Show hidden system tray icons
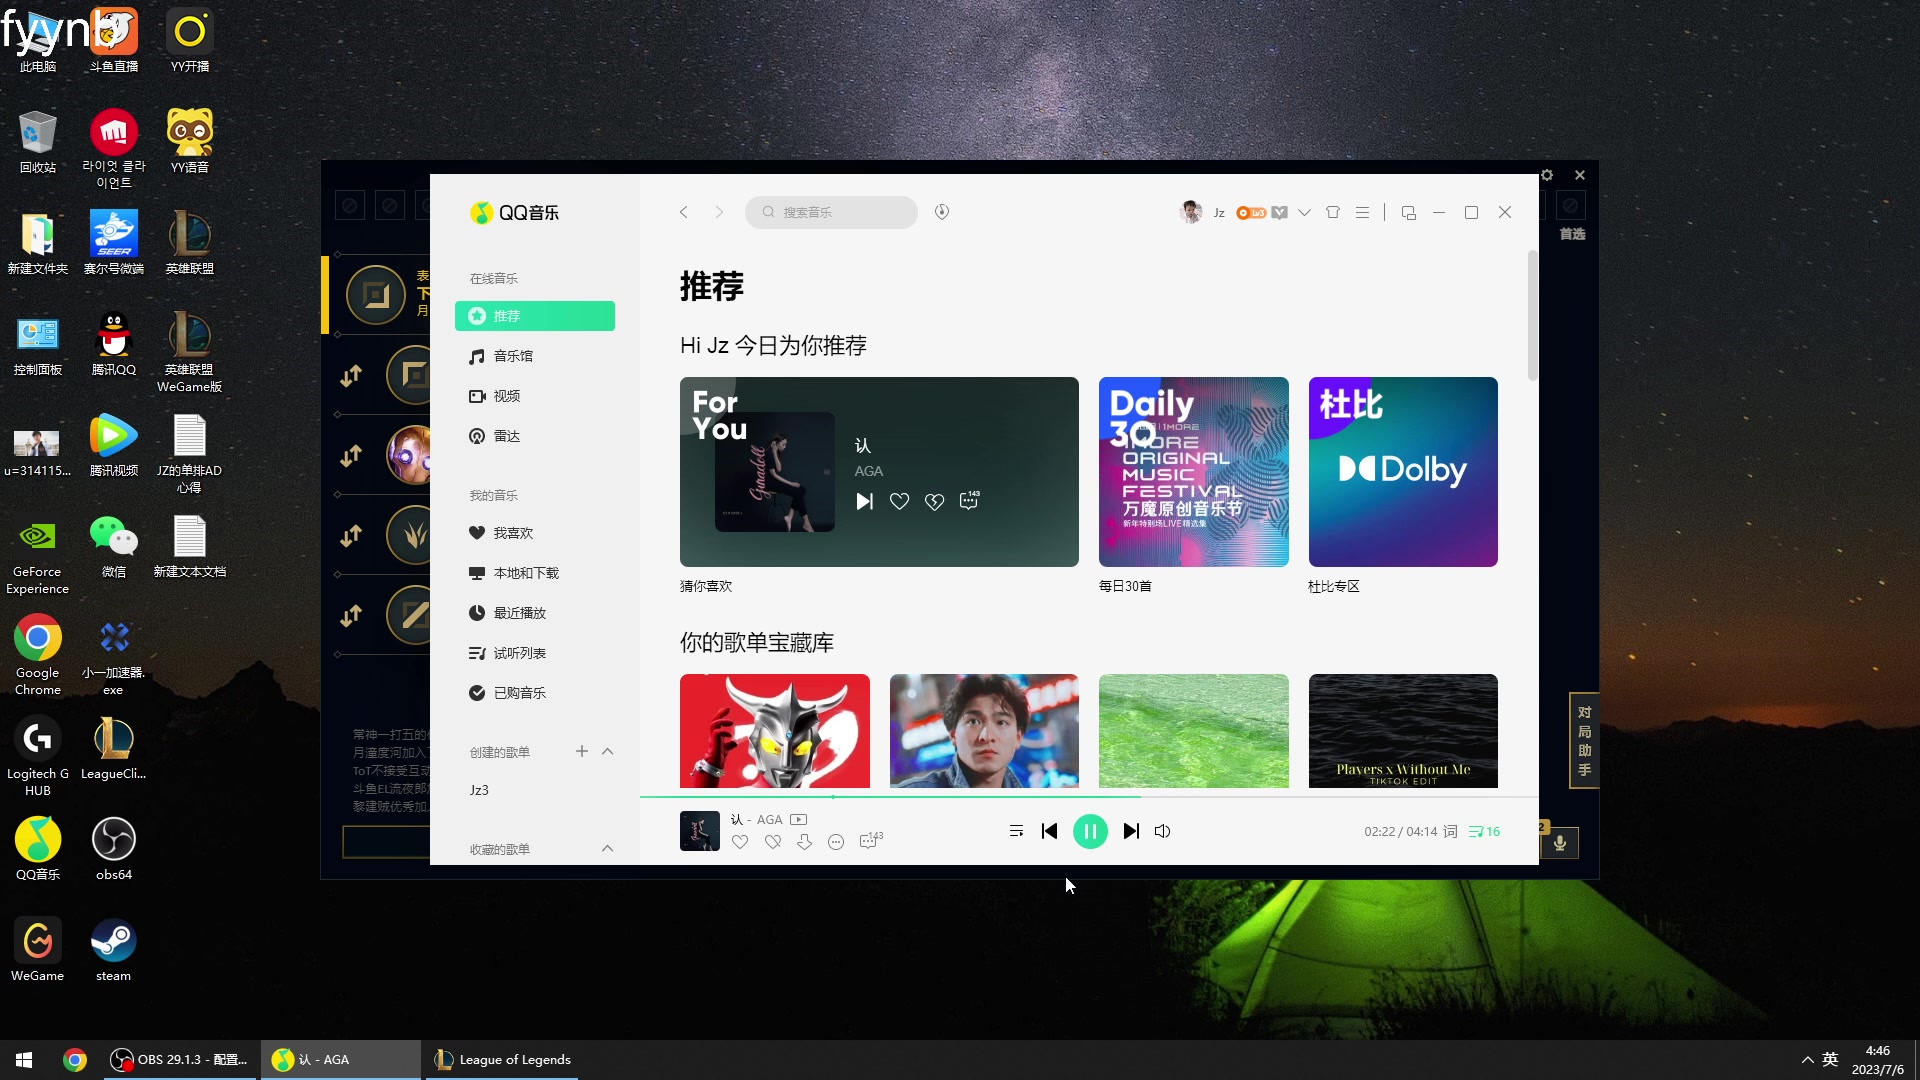 click(x=1807, y=1060)
